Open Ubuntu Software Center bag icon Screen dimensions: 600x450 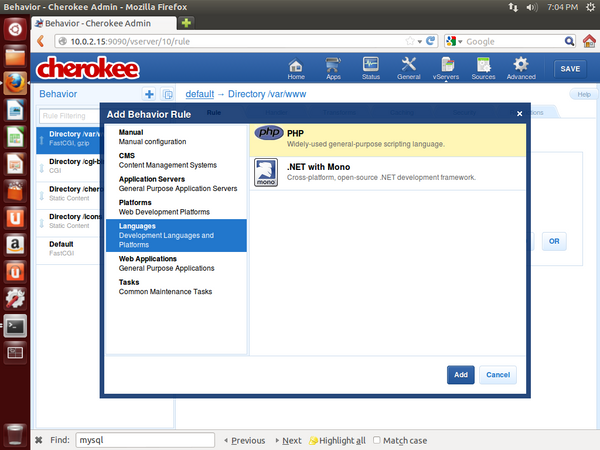coord(15,191)
